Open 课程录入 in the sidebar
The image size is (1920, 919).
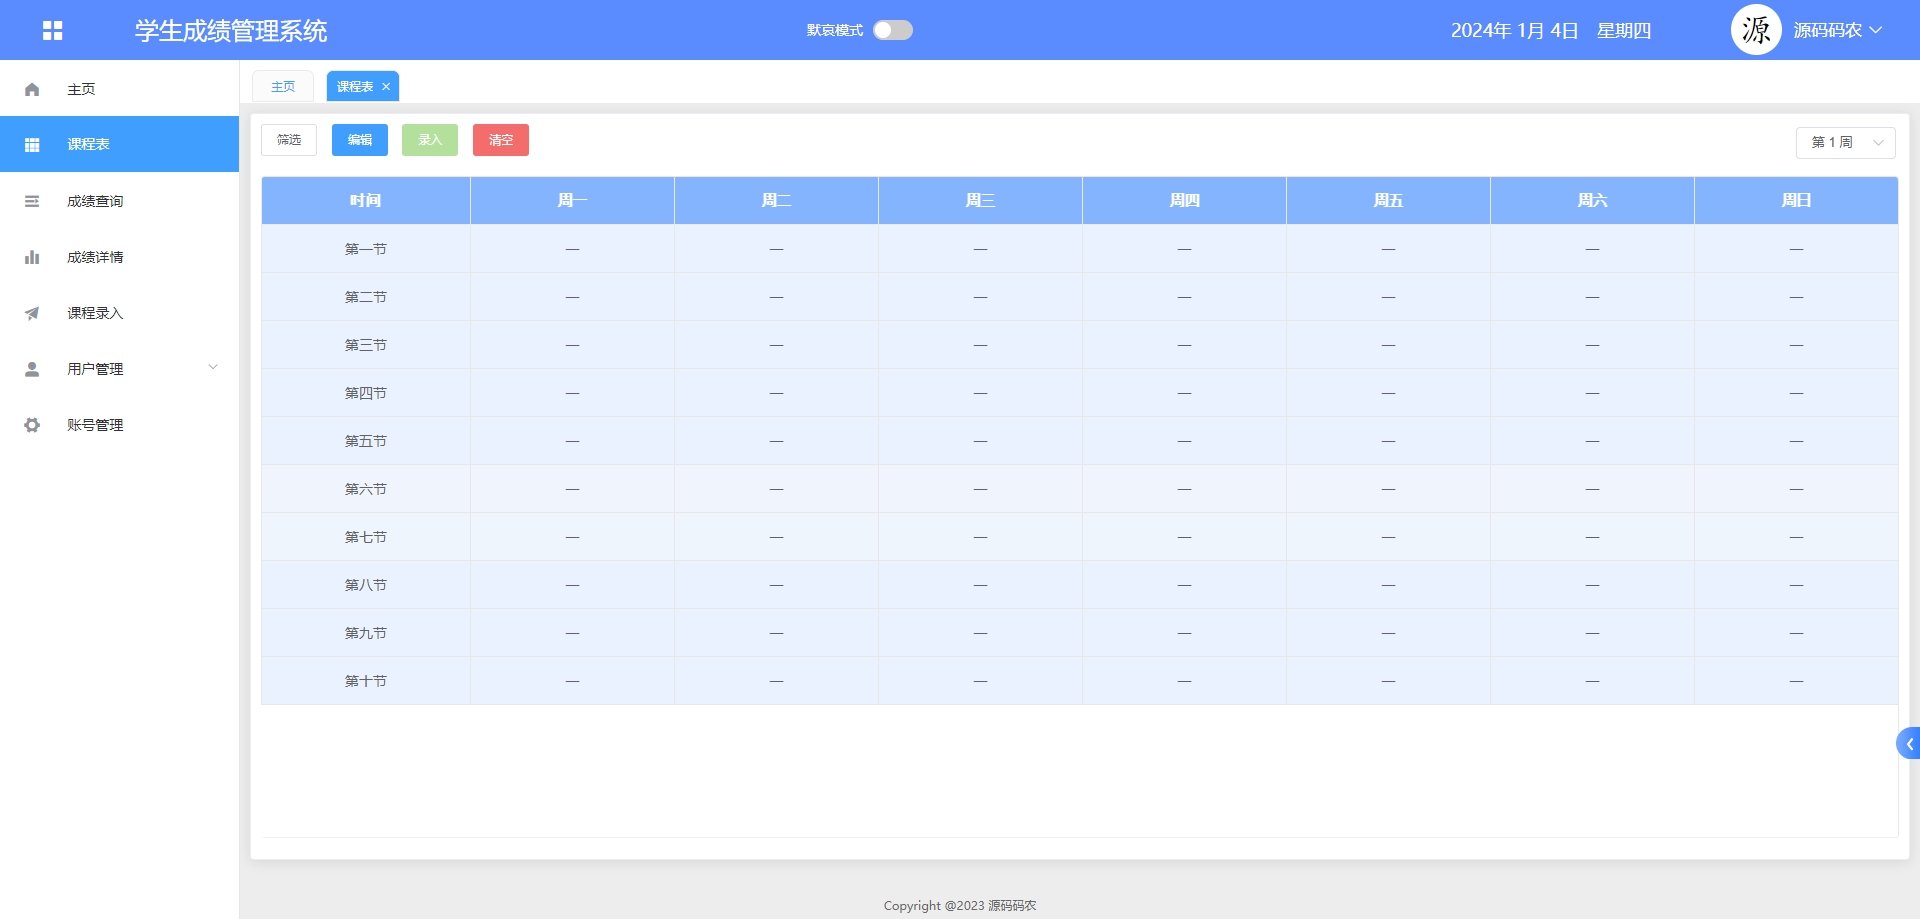point(120,313)
